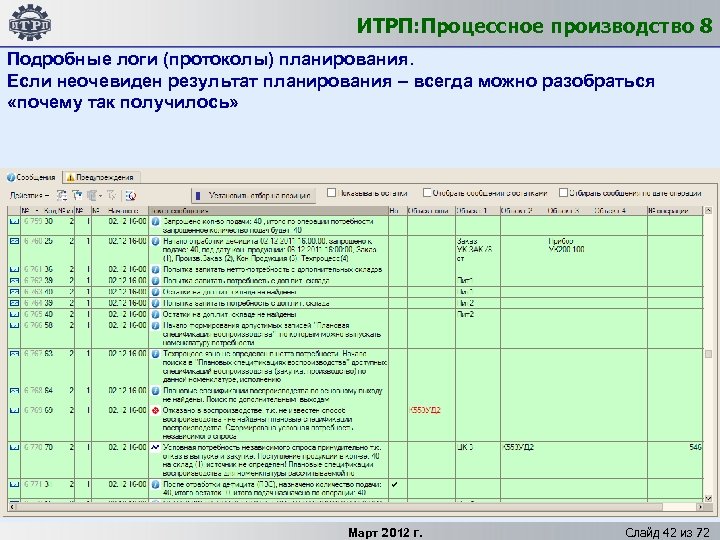Click info icon beside 'Попытка запитать нетто-потребность'
The height and width of the screenshot is (540, 720).
tap(156, 270)
